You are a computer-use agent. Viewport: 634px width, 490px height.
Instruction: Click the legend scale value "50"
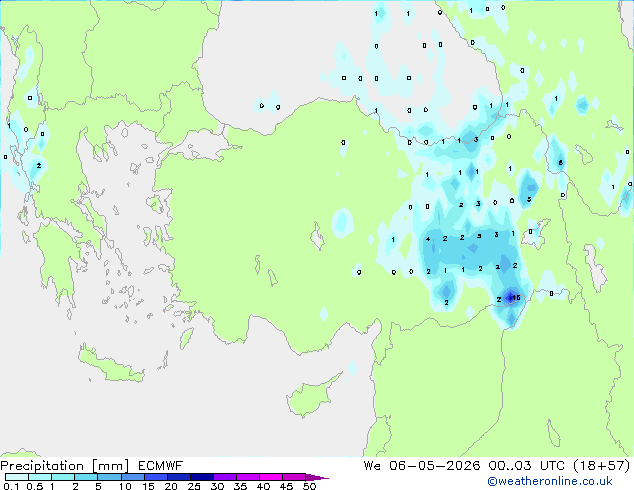310,486
